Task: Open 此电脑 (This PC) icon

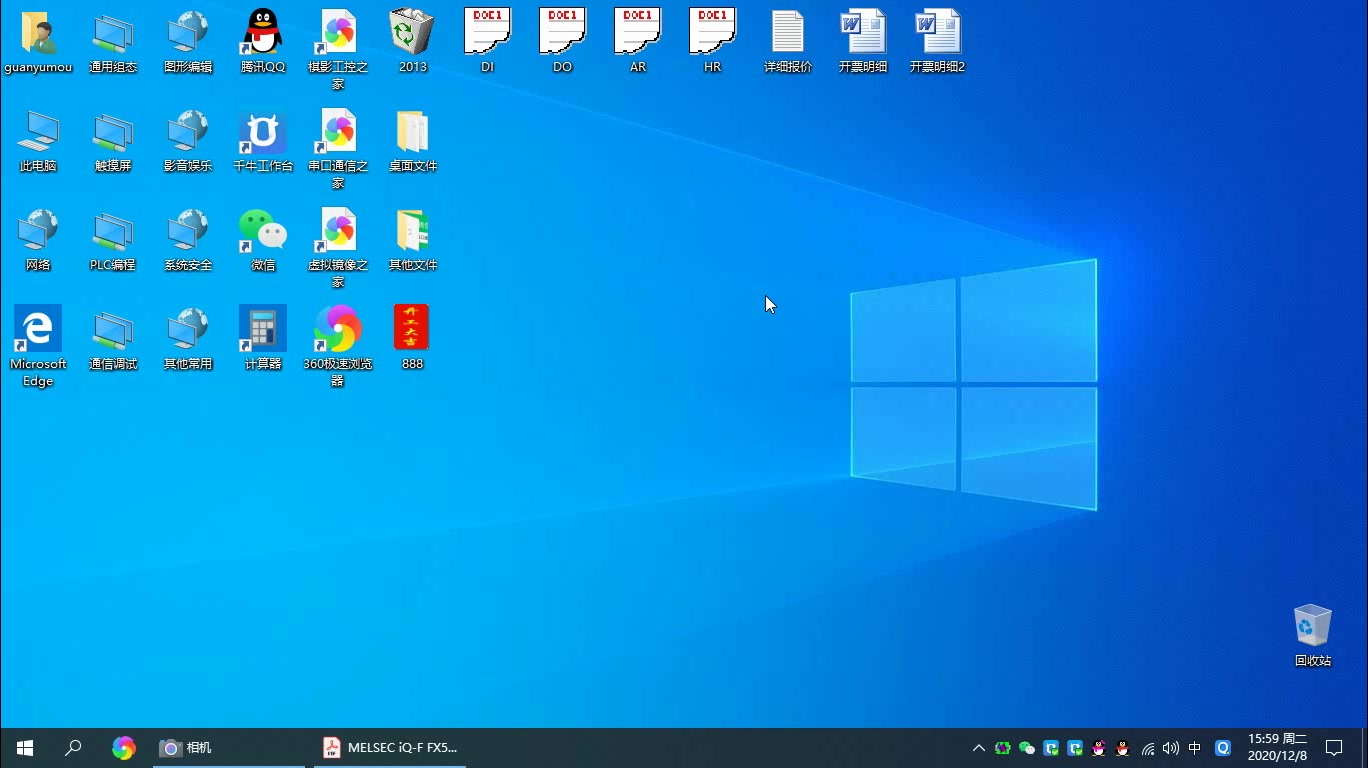Action: coord(38,141)
